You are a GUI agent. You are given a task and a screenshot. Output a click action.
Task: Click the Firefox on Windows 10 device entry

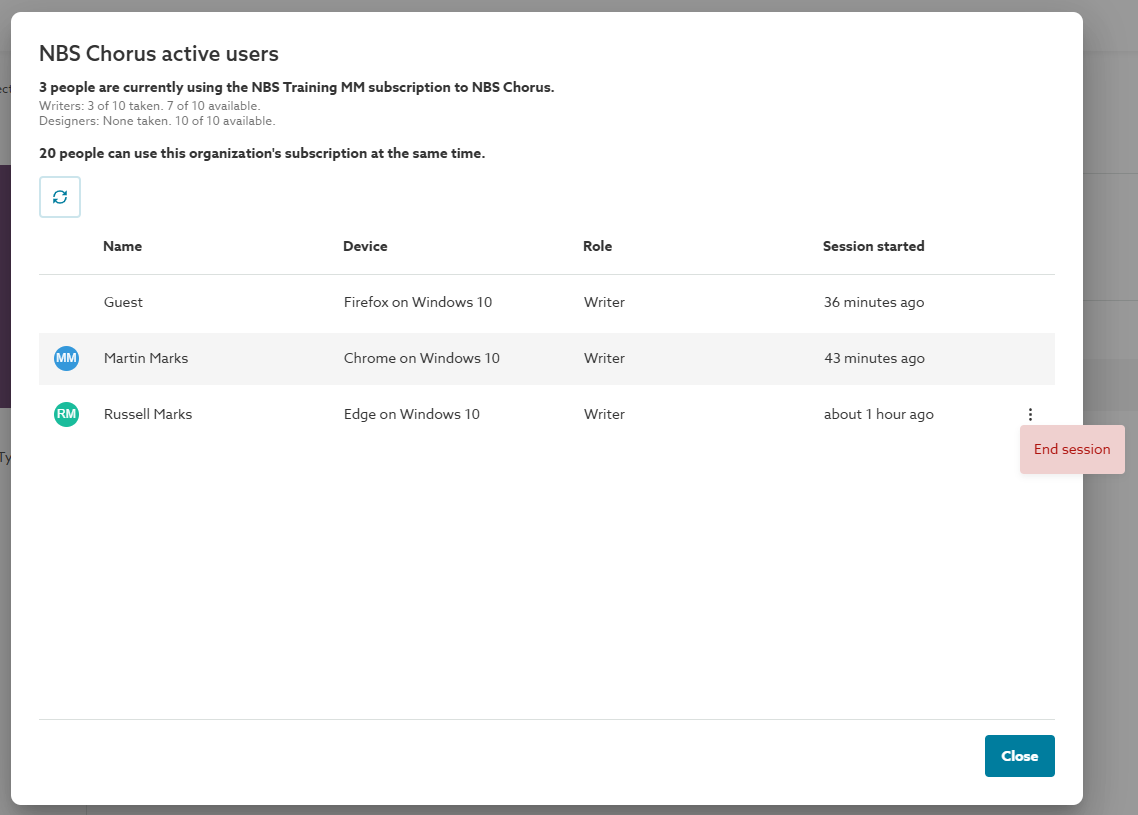tap(418, 302)
